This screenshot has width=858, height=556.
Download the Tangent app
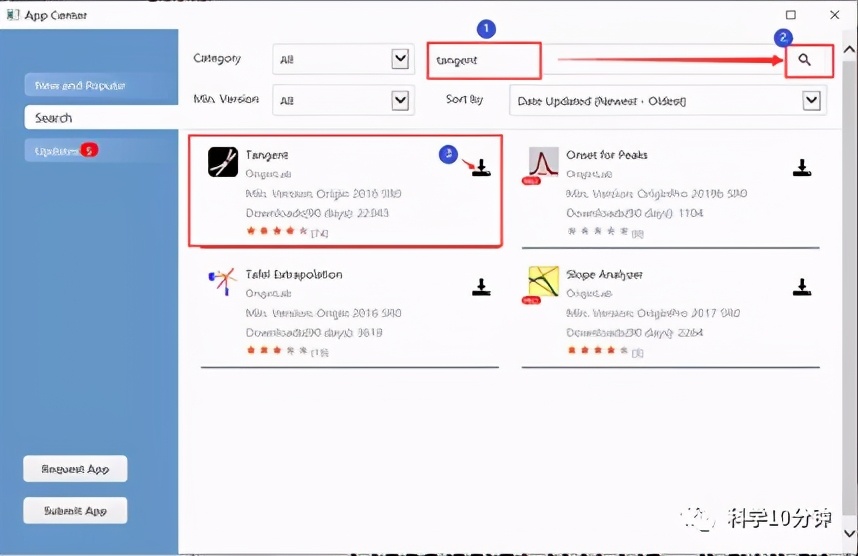482,167
